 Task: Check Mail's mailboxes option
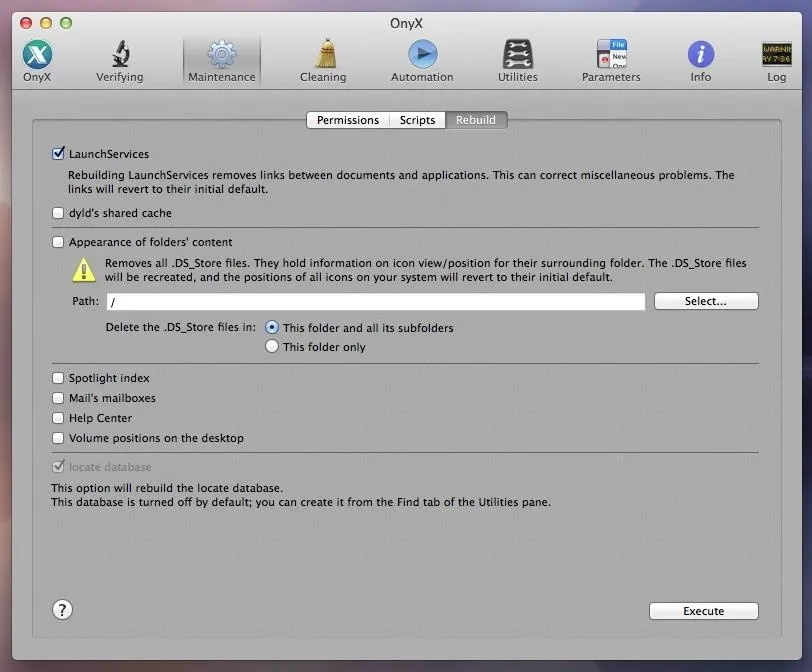58,398
